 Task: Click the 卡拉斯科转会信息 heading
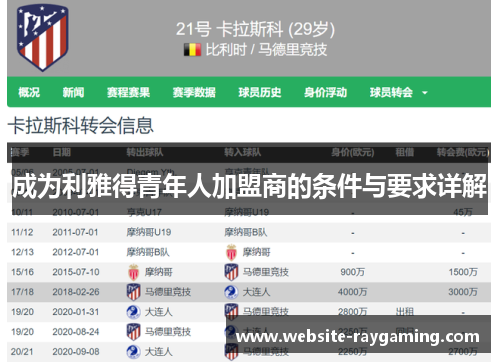81,126
